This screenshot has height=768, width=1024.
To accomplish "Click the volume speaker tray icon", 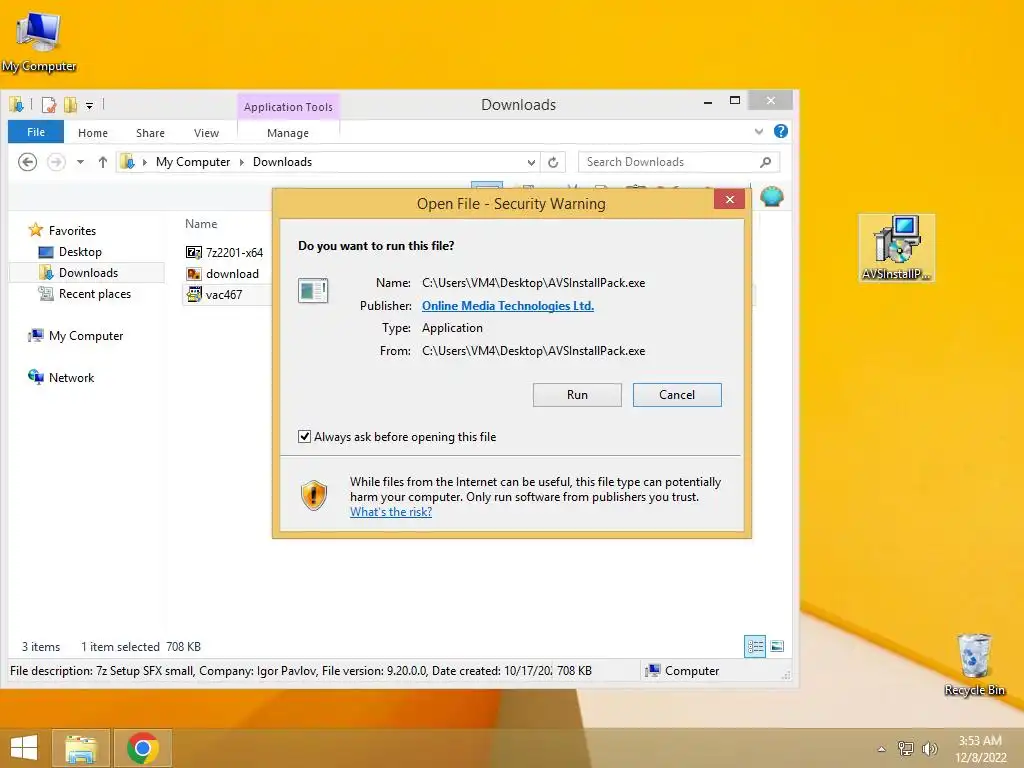I will [x=929, y=748].
